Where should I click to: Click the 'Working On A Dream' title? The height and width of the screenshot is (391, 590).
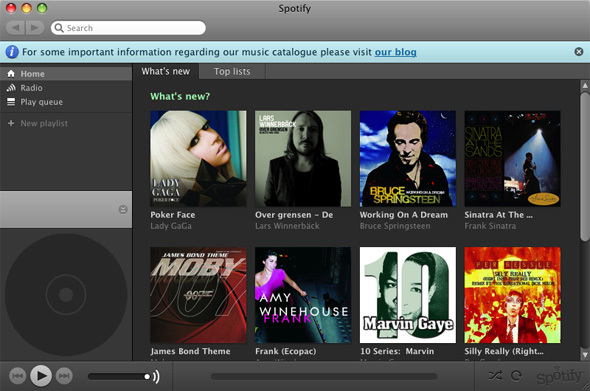tap(404, 215)
